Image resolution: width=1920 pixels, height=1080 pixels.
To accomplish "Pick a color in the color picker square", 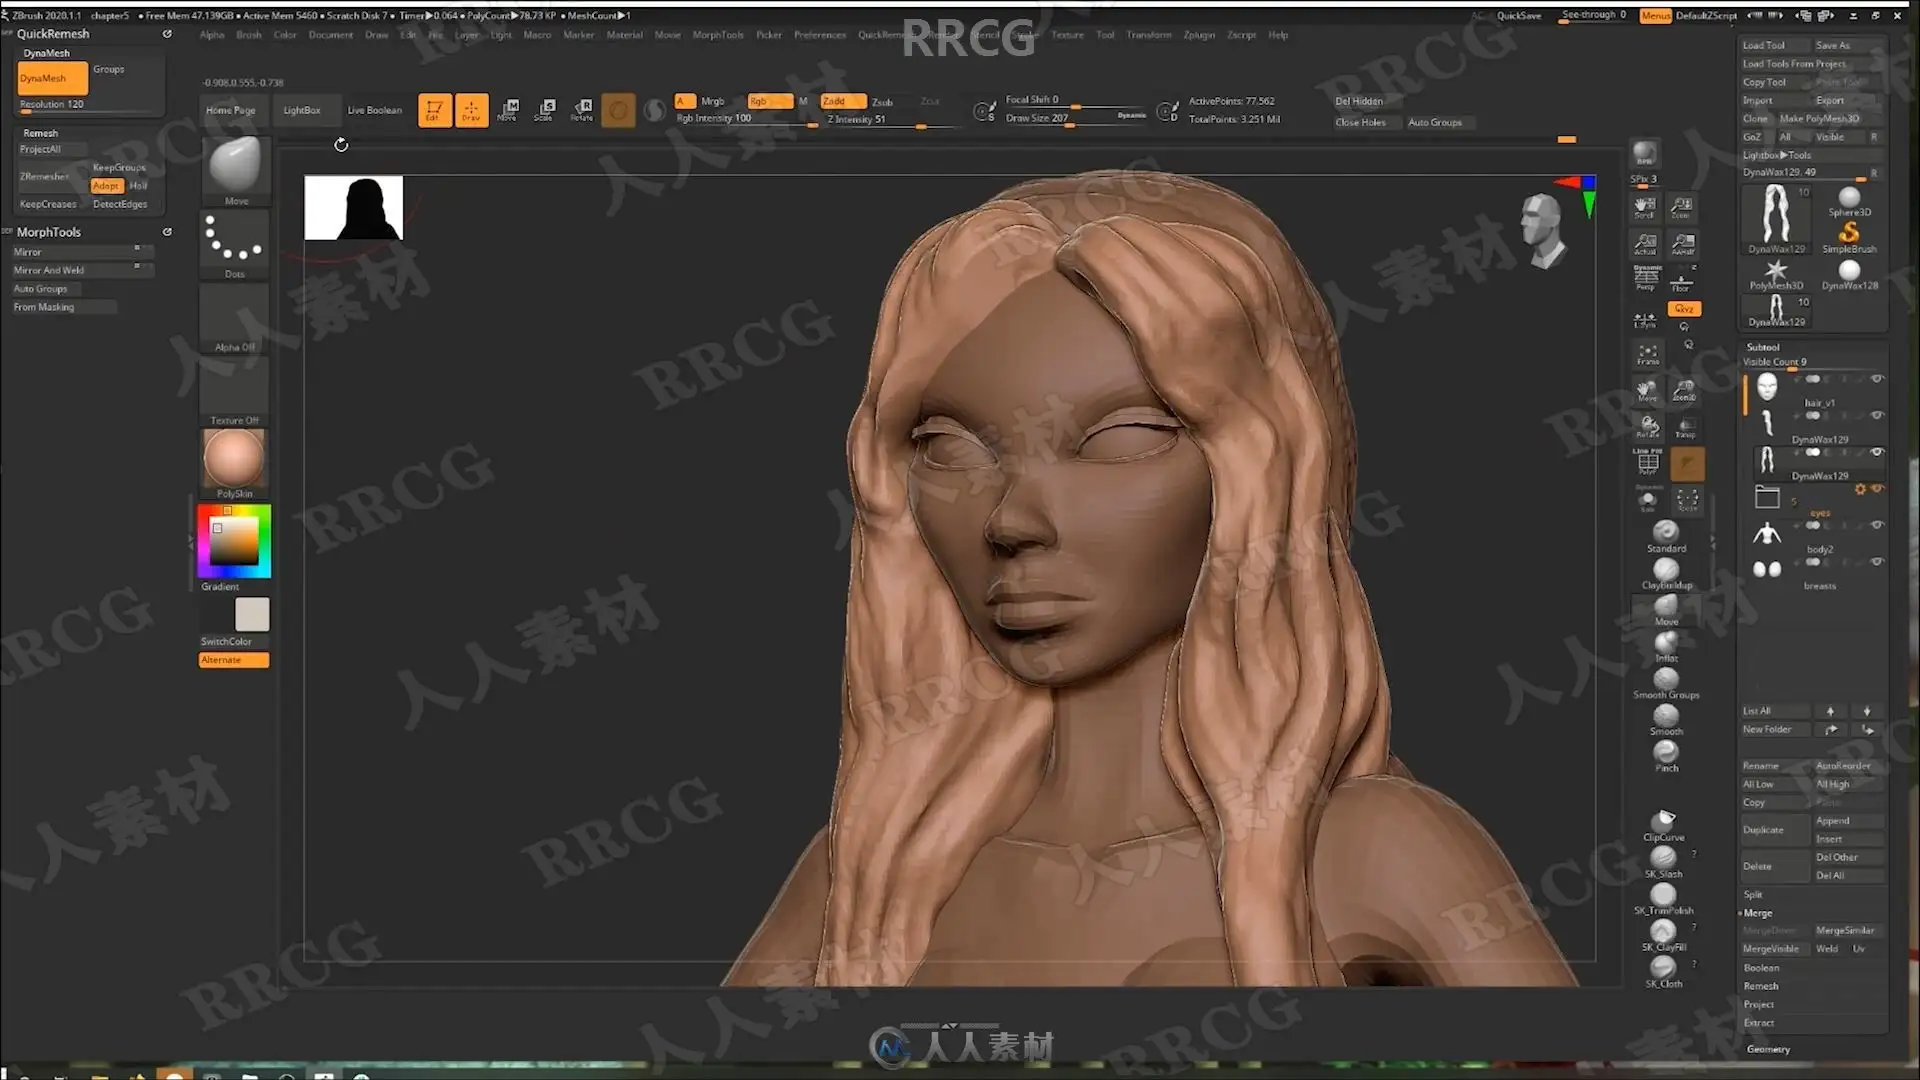I will click(234, 541).
